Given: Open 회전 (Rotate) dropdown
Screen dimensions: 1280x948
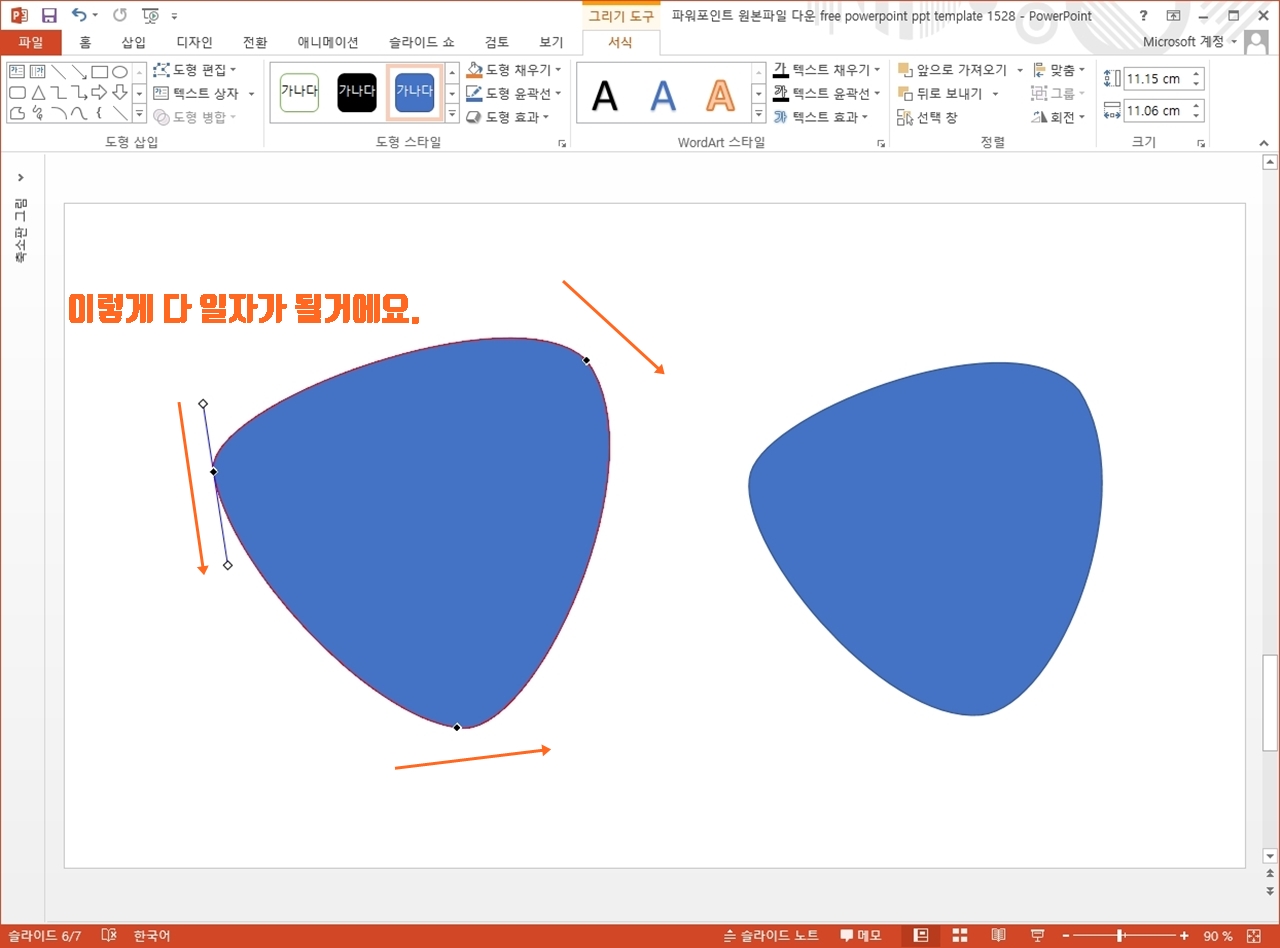Looking at the screenshot, I should 1058,117.
